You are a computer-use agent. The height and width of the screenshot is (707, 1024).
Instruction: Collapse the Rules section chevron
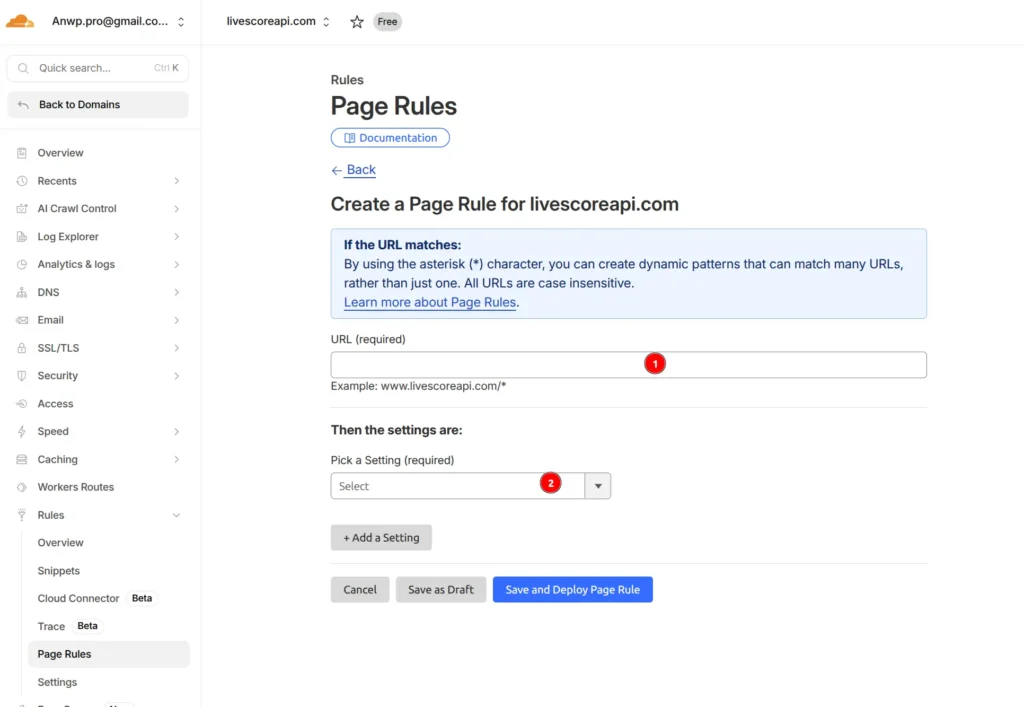point(176,515)
